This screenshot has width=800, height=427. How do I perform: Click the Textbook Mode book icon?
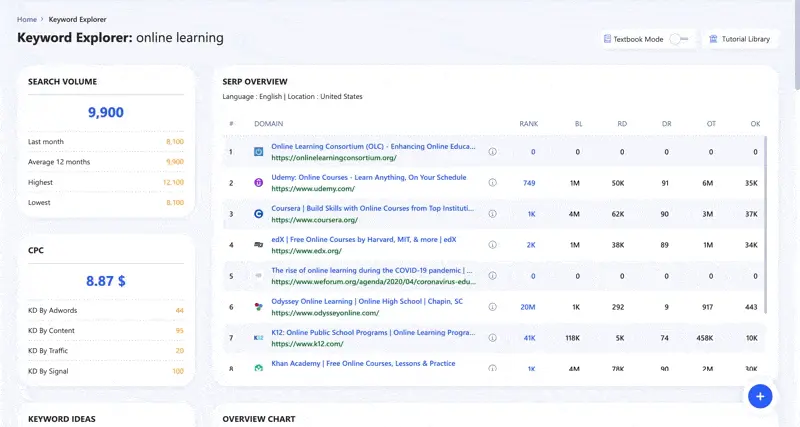[607, 39]
